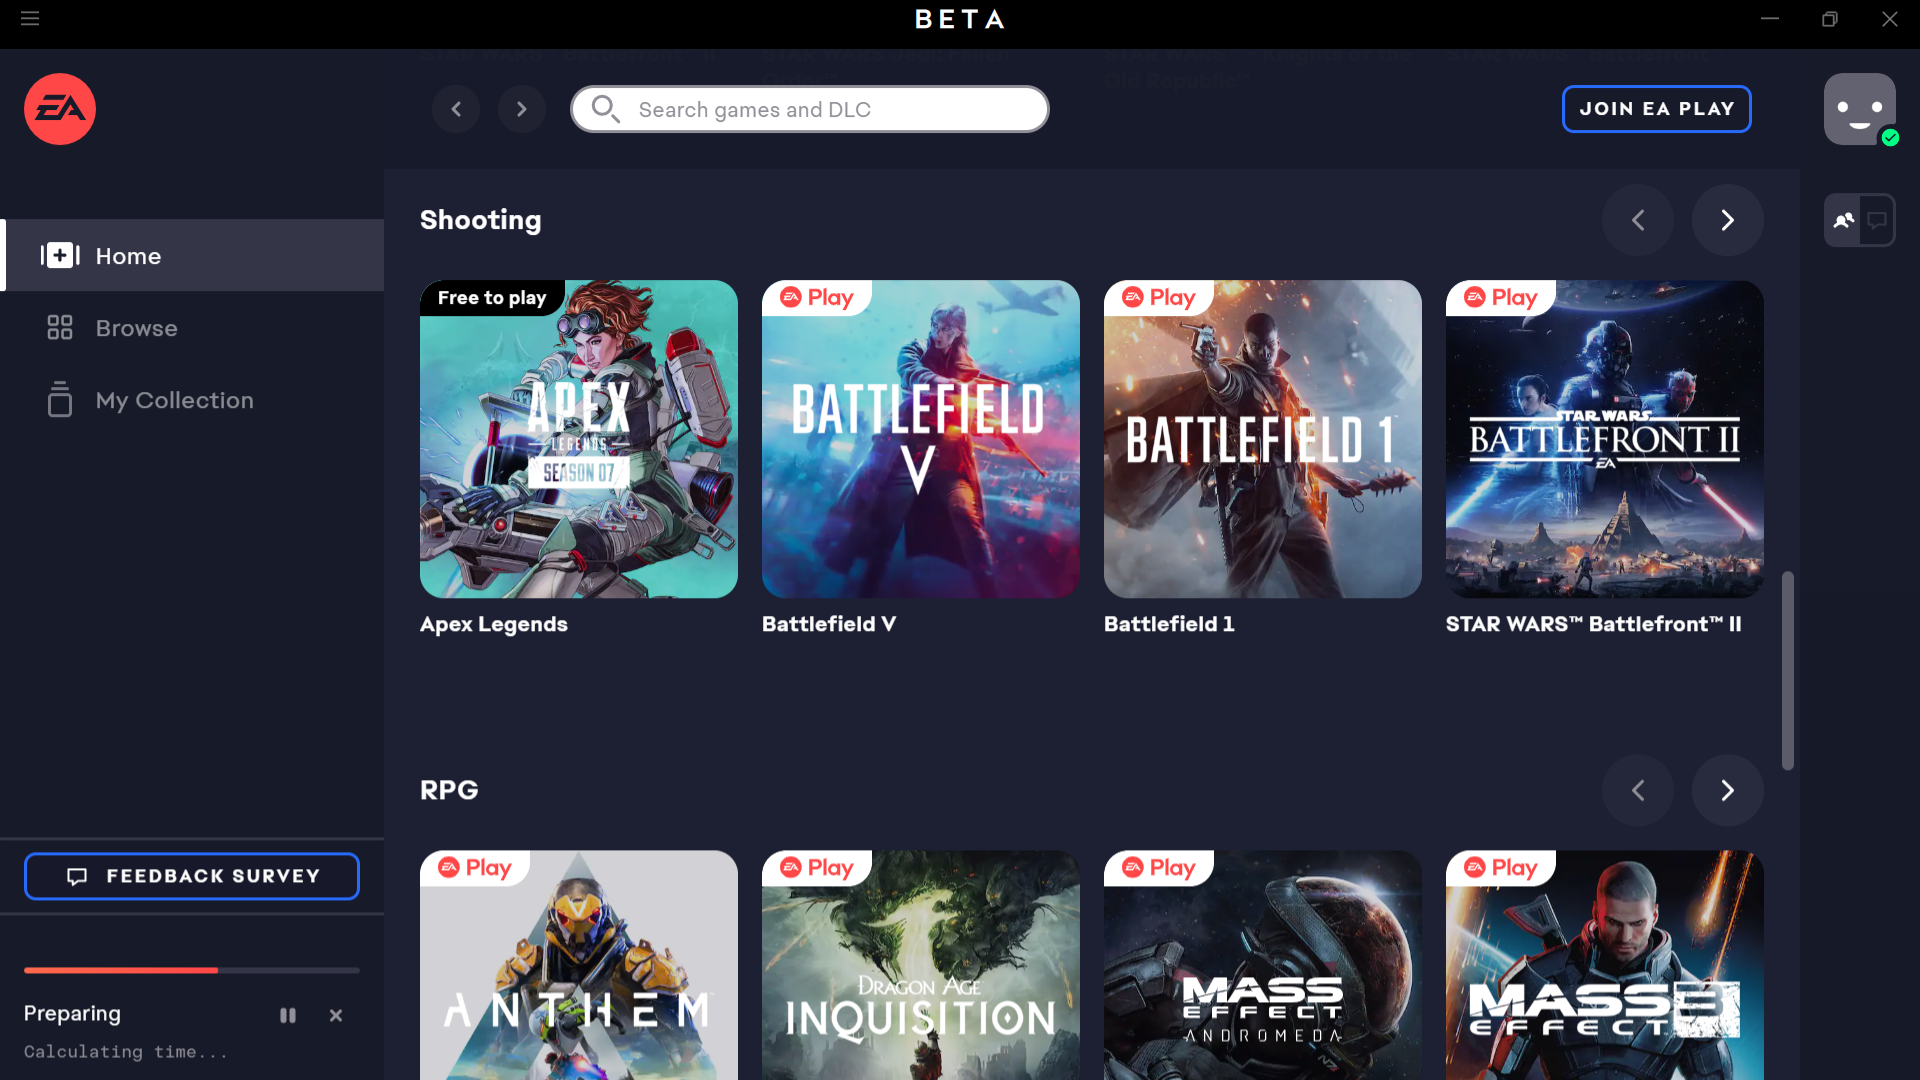
Task: Click the FEEDBACK SURVEY button
Action: [191, 876]
